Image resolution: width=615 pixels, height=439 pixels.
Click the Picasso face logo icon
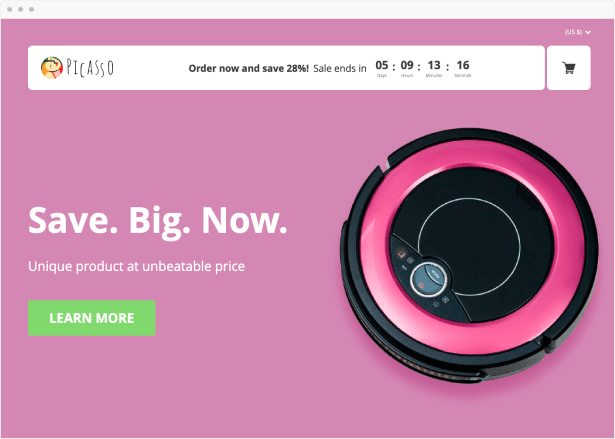pyautogui.click(x=52, y=67)
